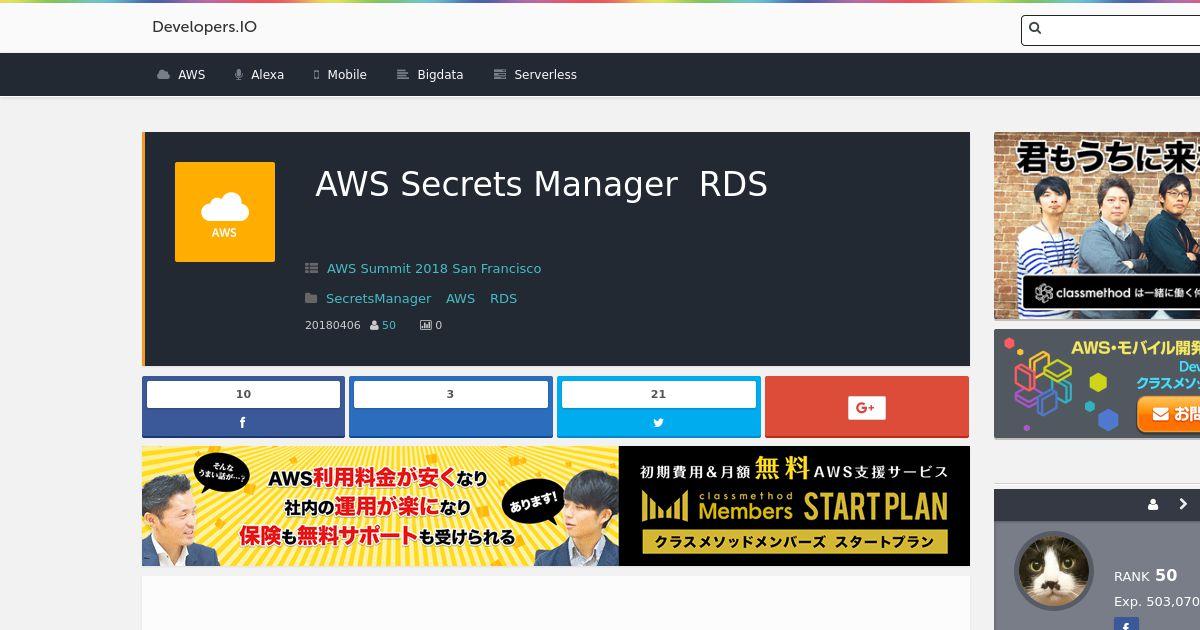Click the server icon beside Serverless
Image resolution: width=1200 pixels, height=630 pixels.
click(500, 75)
